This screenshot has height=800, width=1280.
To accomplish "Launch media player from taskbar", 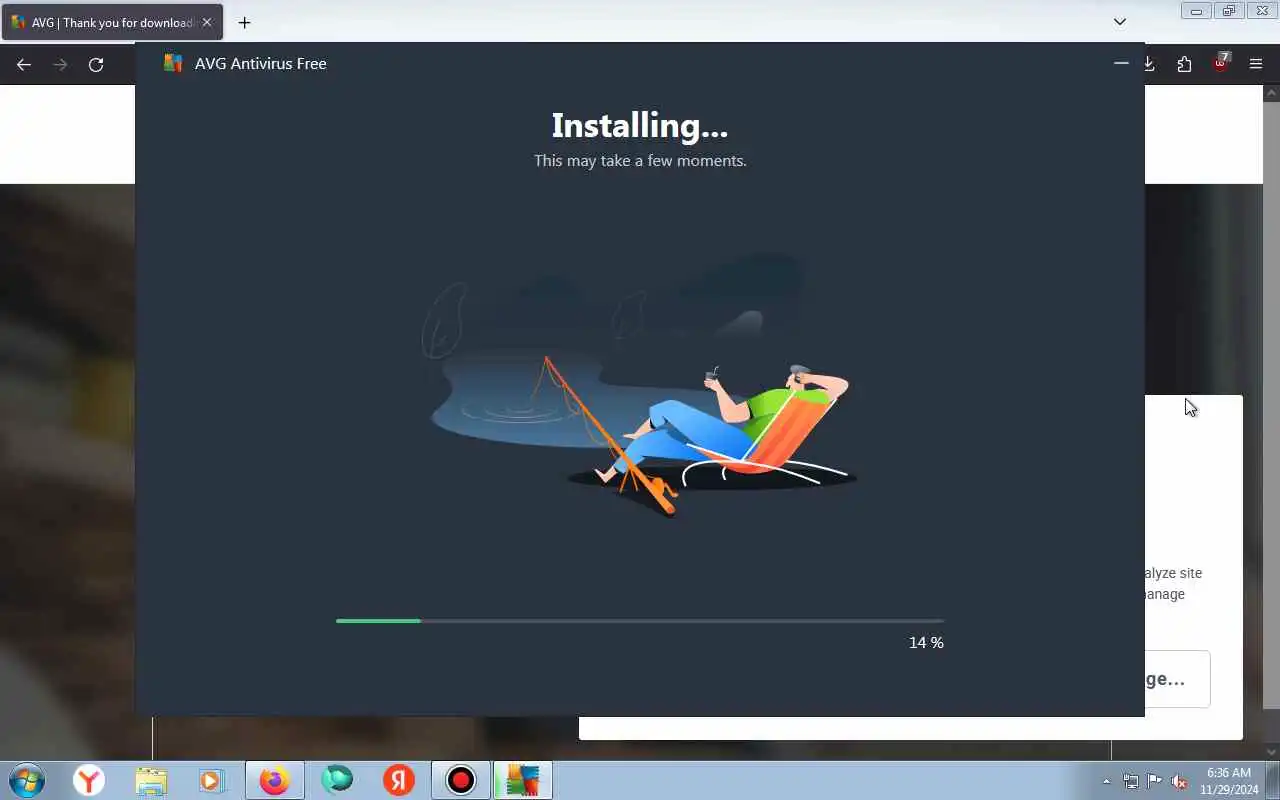I will [212, 780].
